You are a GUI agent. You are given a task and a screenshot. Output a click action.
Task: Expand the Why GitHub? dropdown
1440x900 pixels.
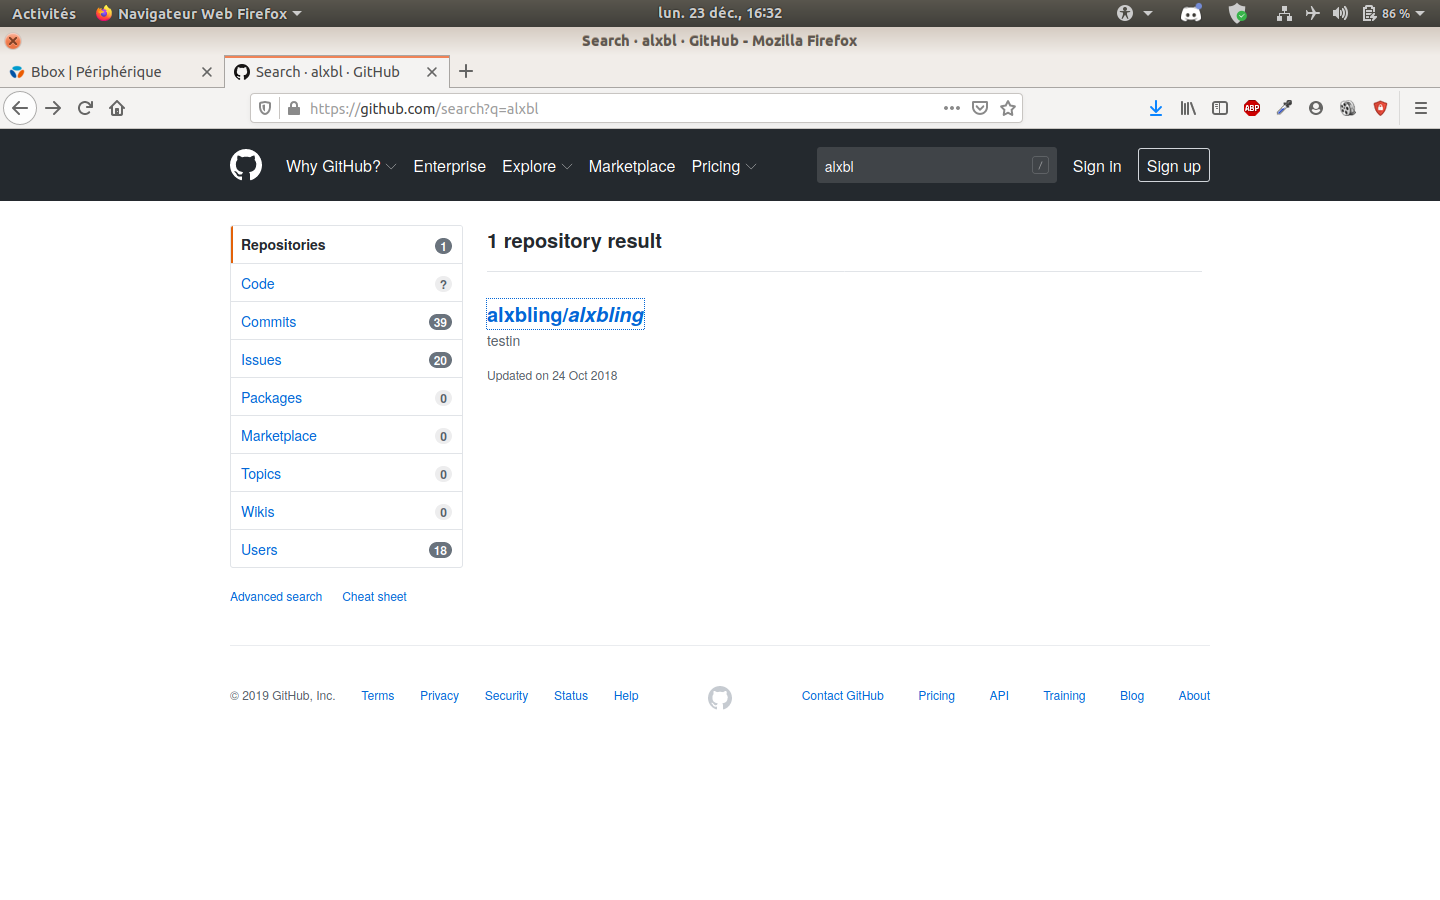click(x=341, y=166)
